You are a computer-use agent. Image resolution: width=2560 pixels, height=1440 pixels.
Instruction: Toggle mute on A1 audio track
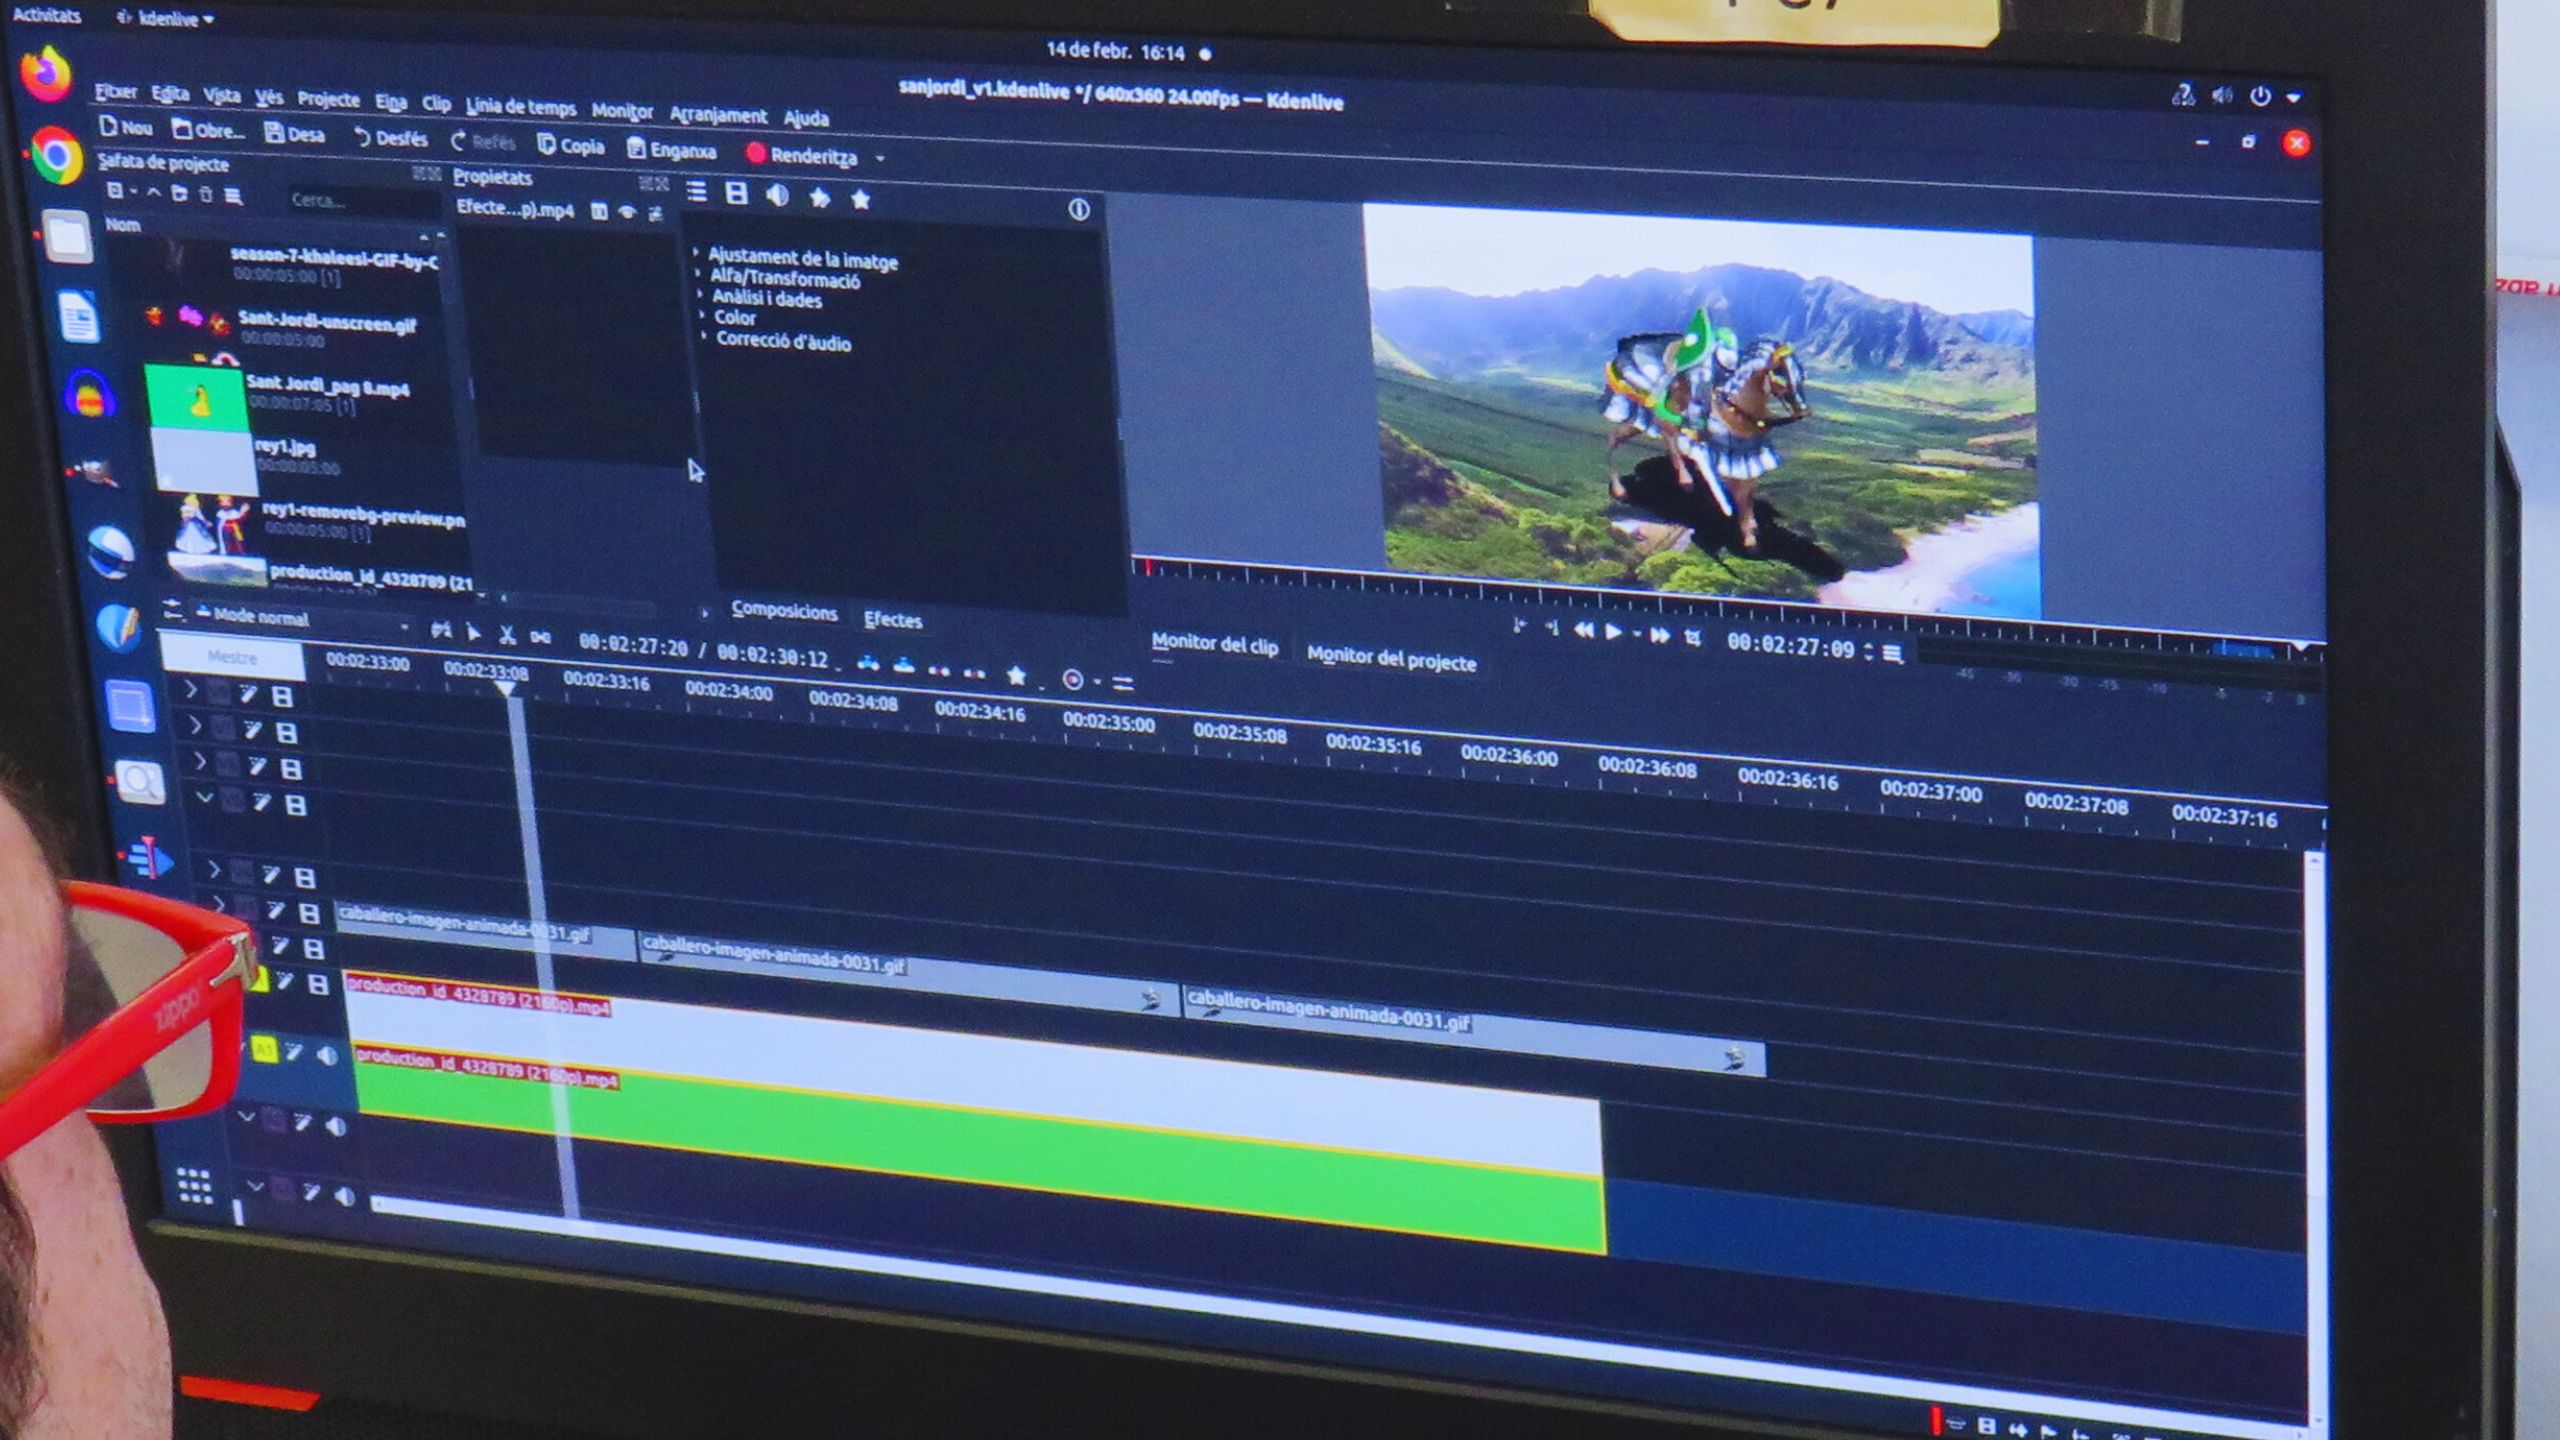327,1055
